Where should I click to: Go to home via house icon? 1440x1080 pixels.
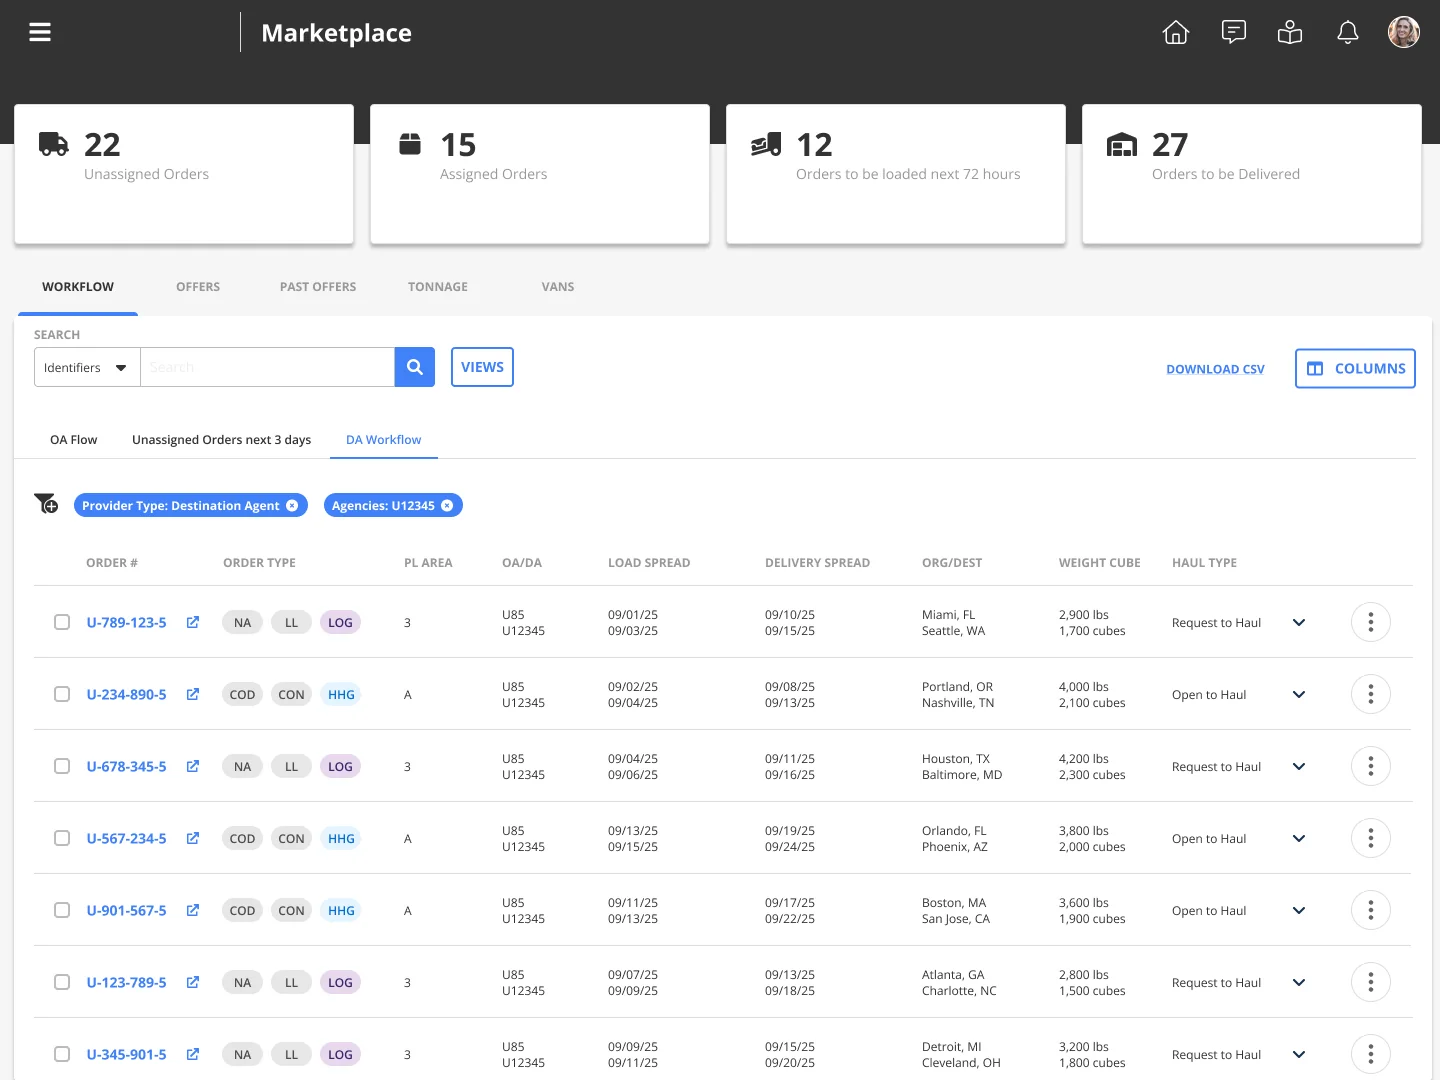(1176, 32)
